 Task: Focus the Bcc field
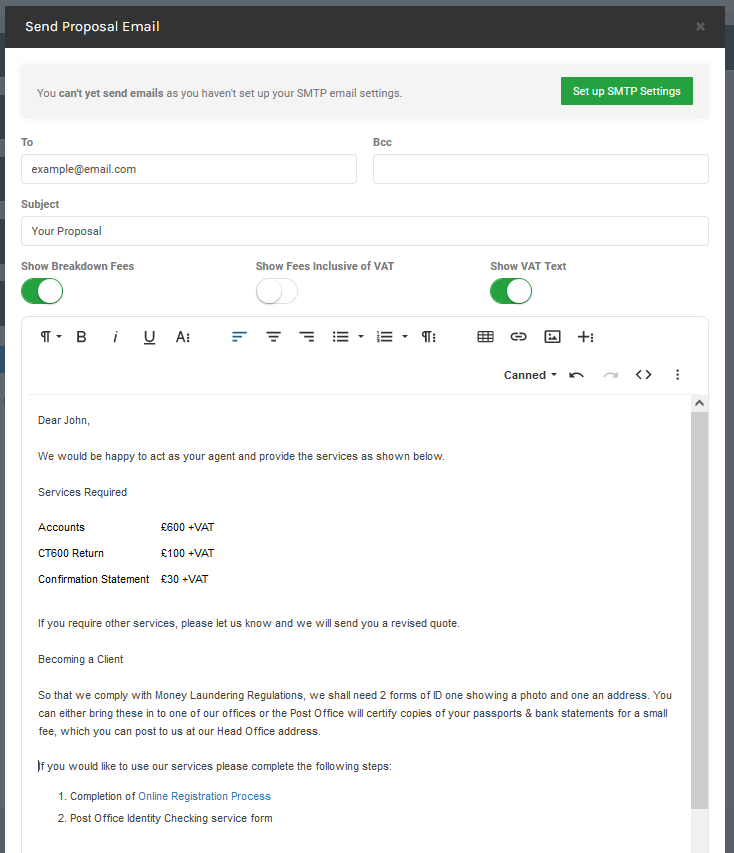(x=541, y=169)
